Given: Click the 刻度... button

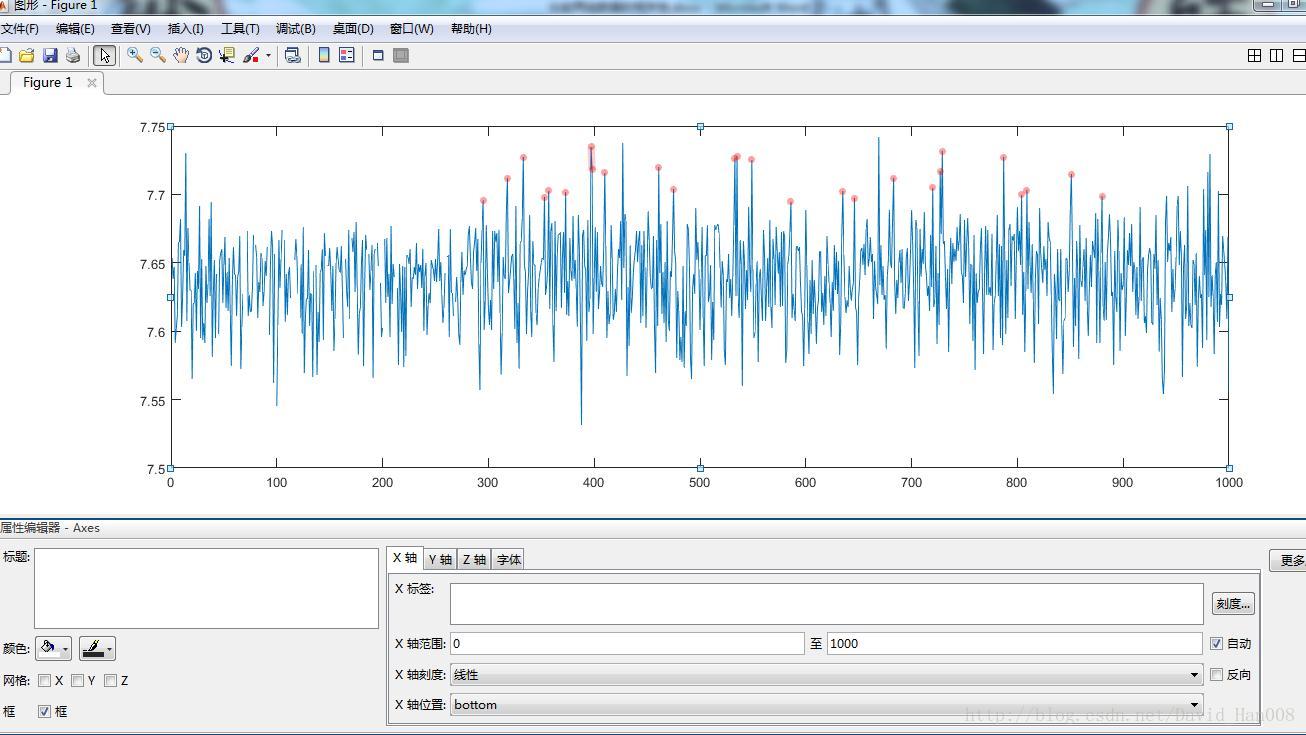Looking at the screenshot, I should [1232, 604].
